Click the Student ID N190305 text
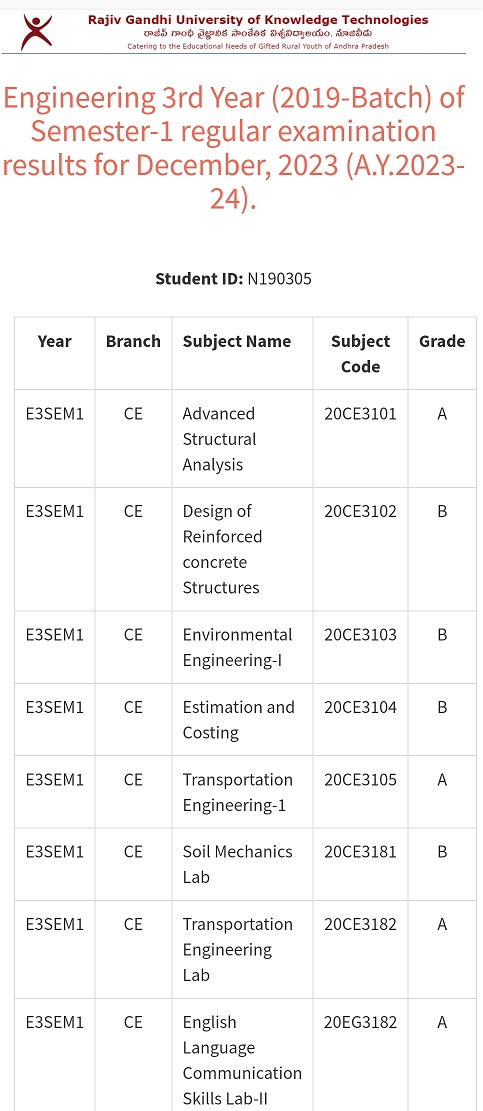483x1111 pixels. 234,278
